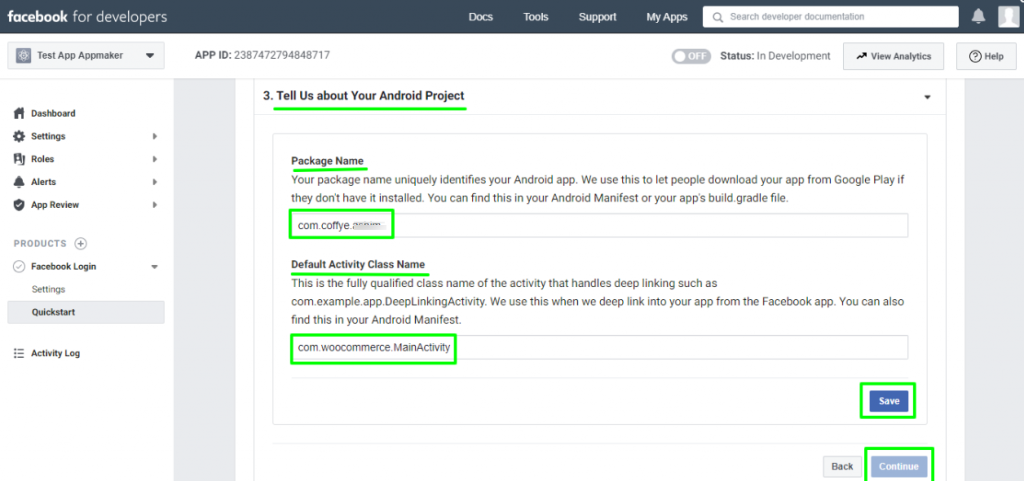Open the Docs menu
Image resolution: width=1024 pixels, height=481 pixels.
pyautogui.click(x=481, y=17)
